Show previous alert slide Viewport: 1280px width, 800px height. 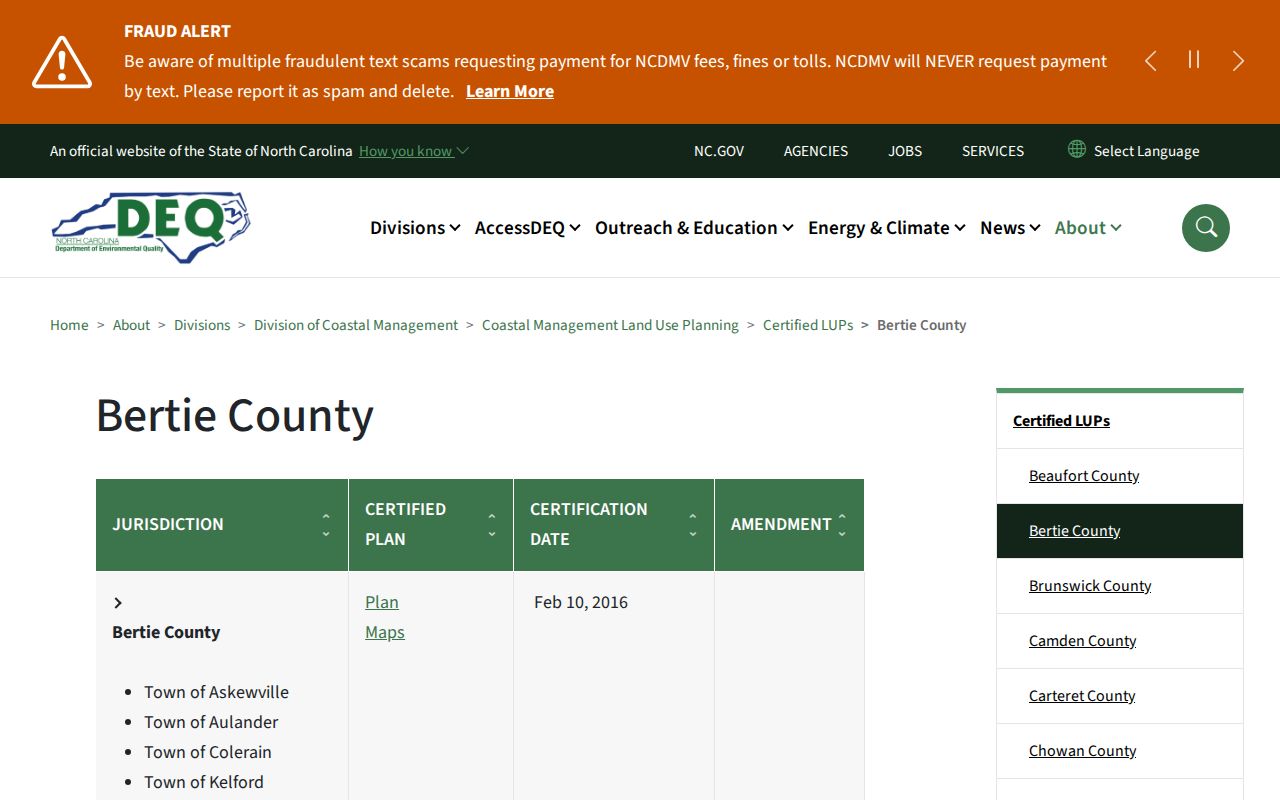(x=1151, y=61)
